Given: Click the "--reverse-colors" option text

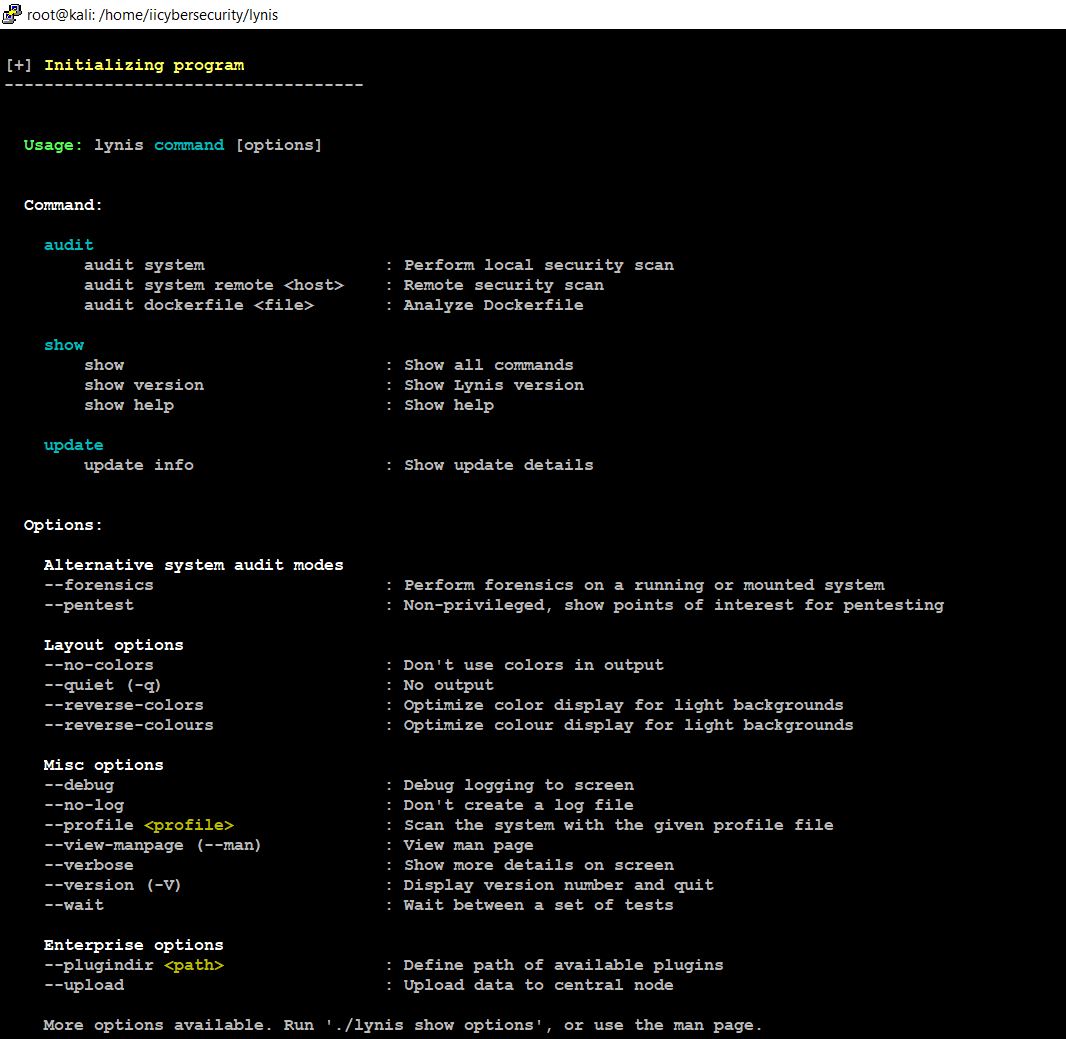Looking at the screenshot, I should pos(122,704).
